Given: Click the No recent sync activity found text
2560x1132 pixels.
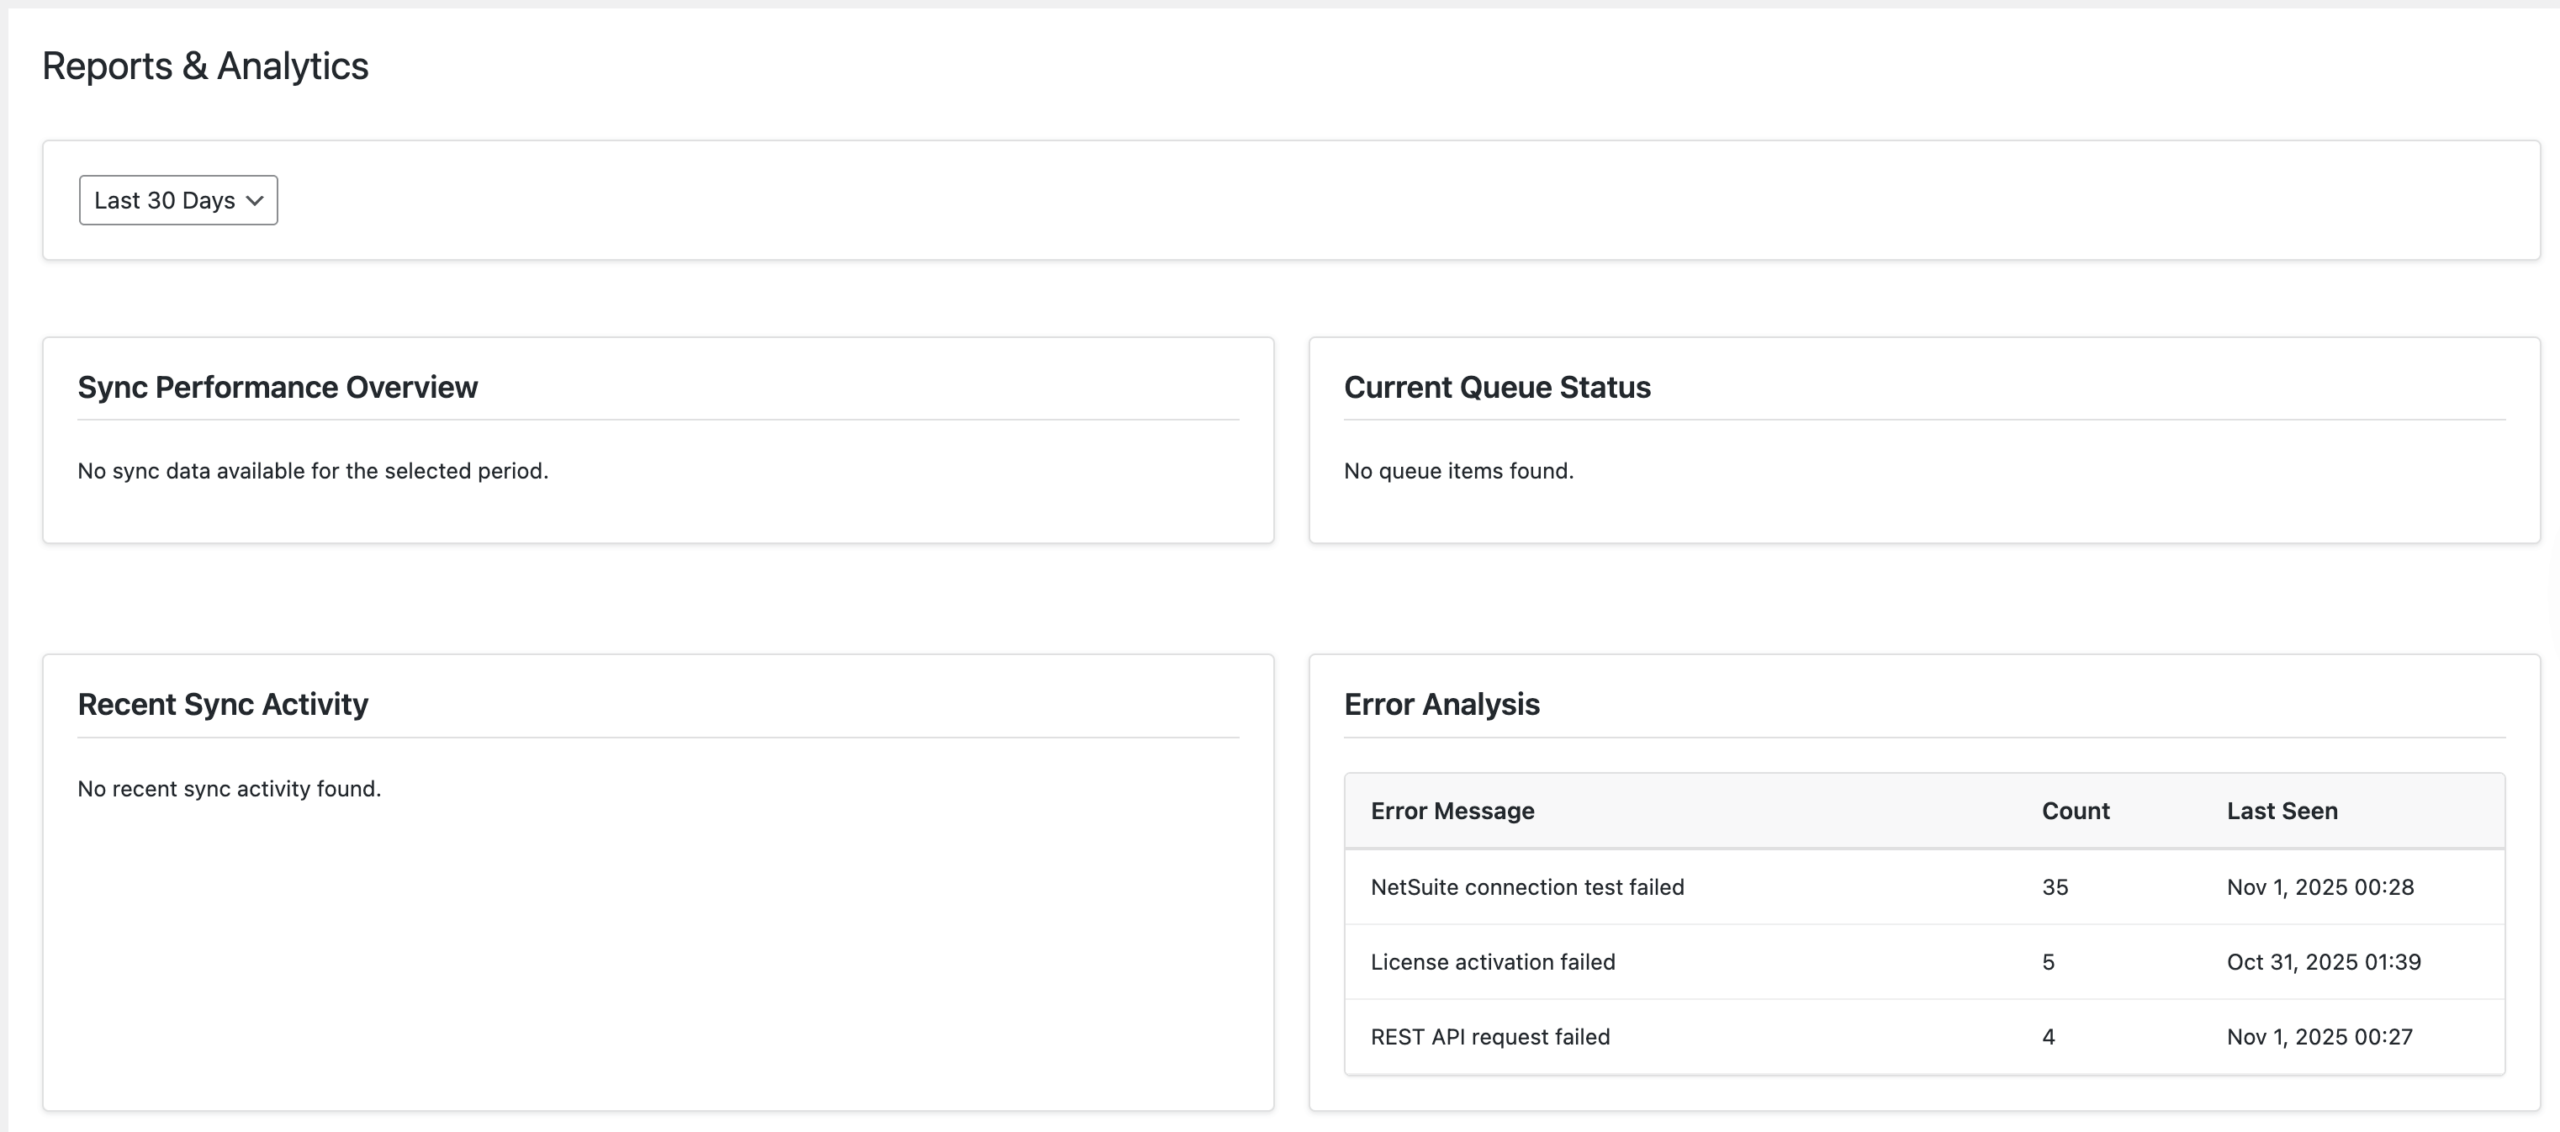Looking at the screenshot, I should tap(229, 788).
